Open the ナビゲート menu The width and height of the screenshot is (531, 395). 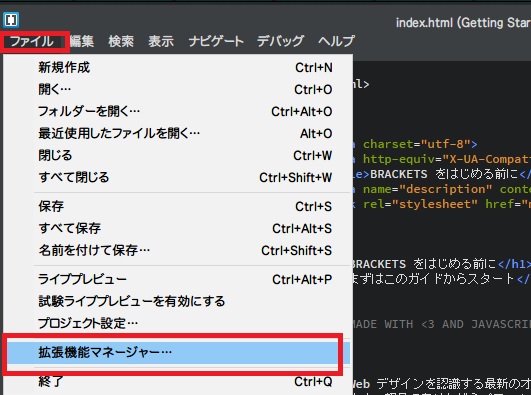[x=216, y=41]
